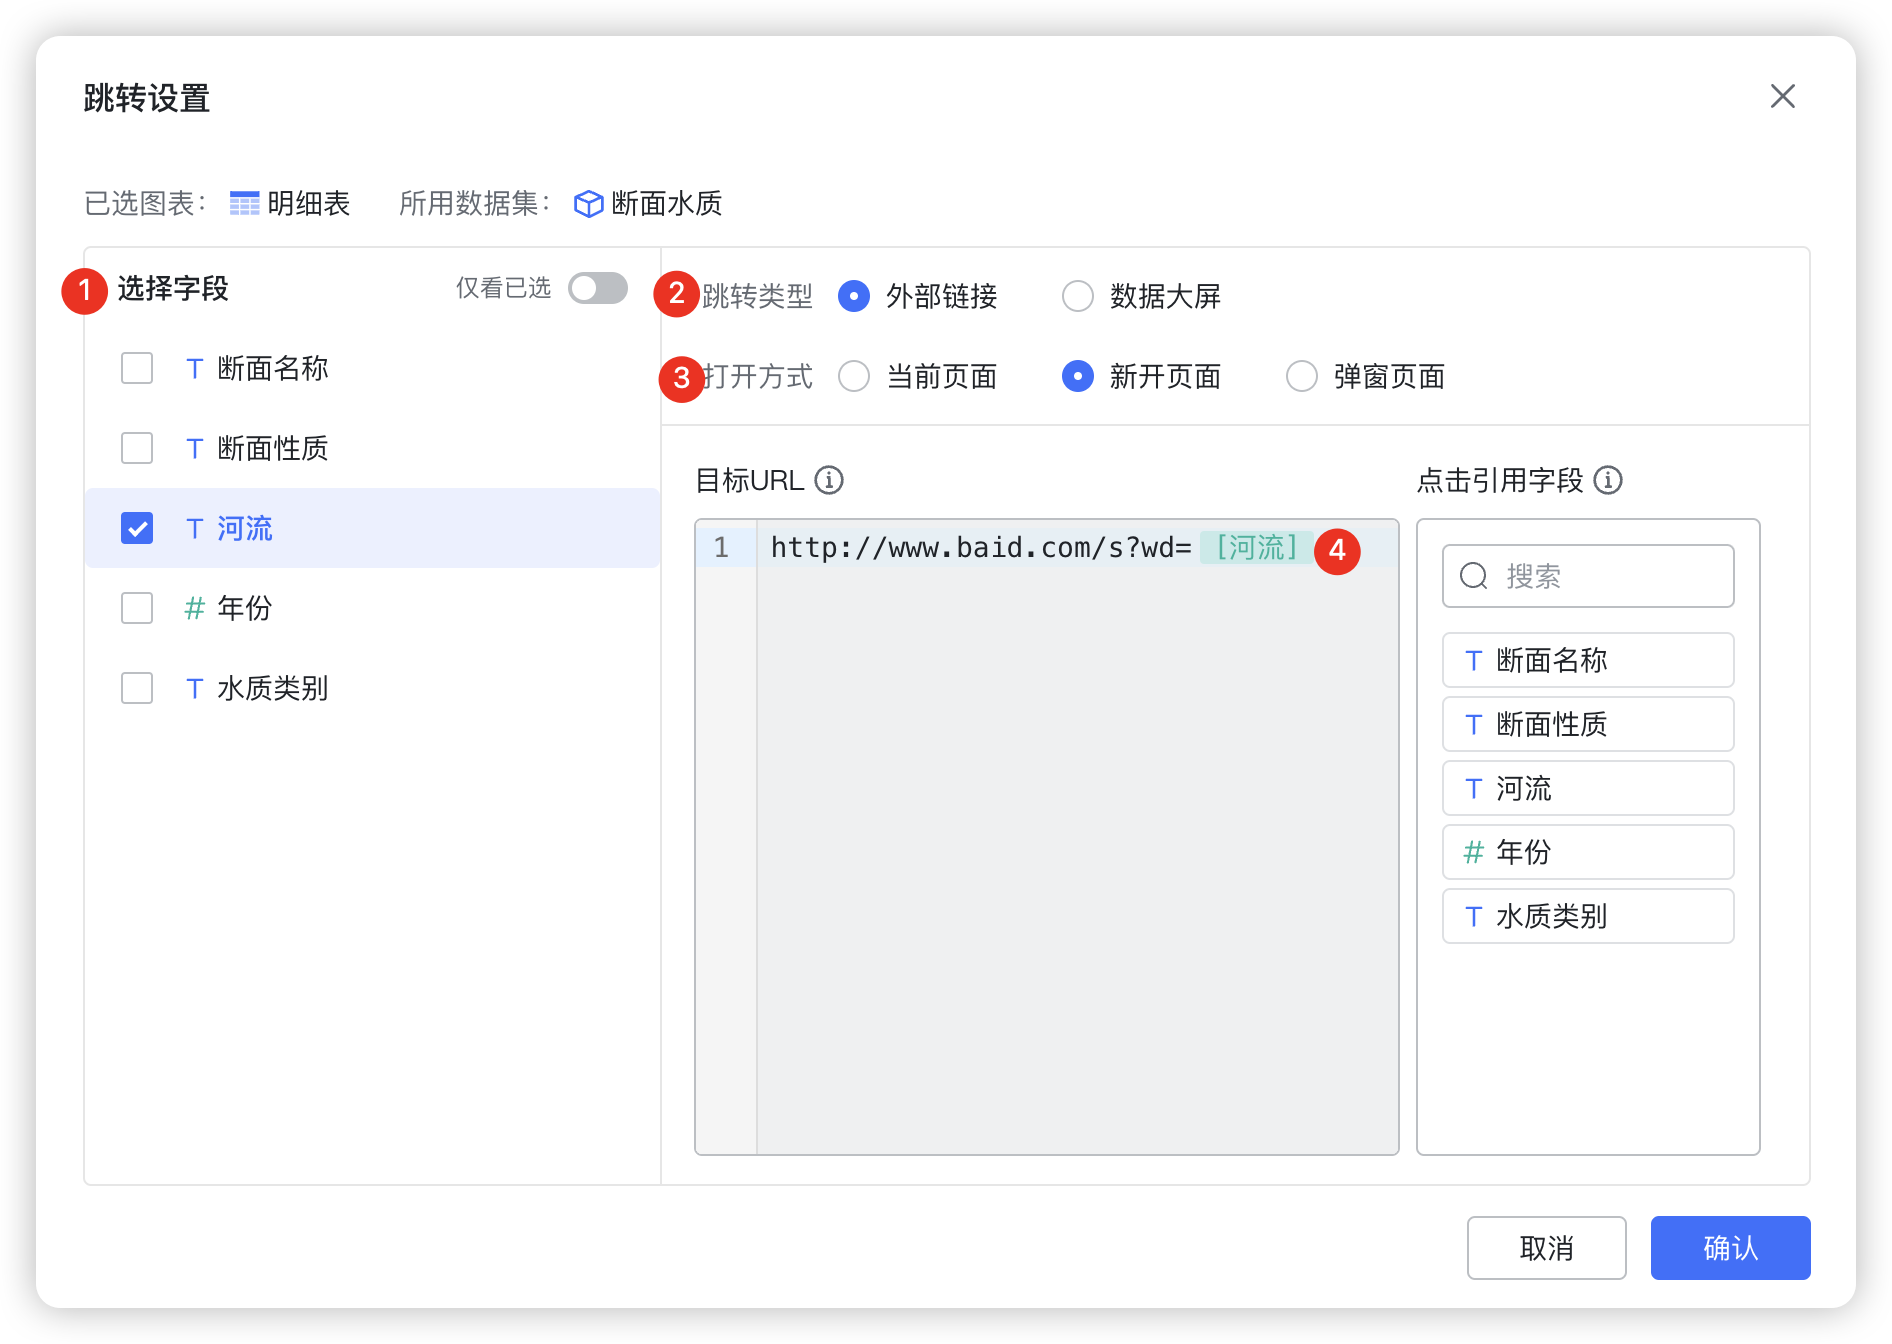Close the 跳转设置 dialog
The width and height of the screenshot is (1892, 1344).
pos(1782,96)
